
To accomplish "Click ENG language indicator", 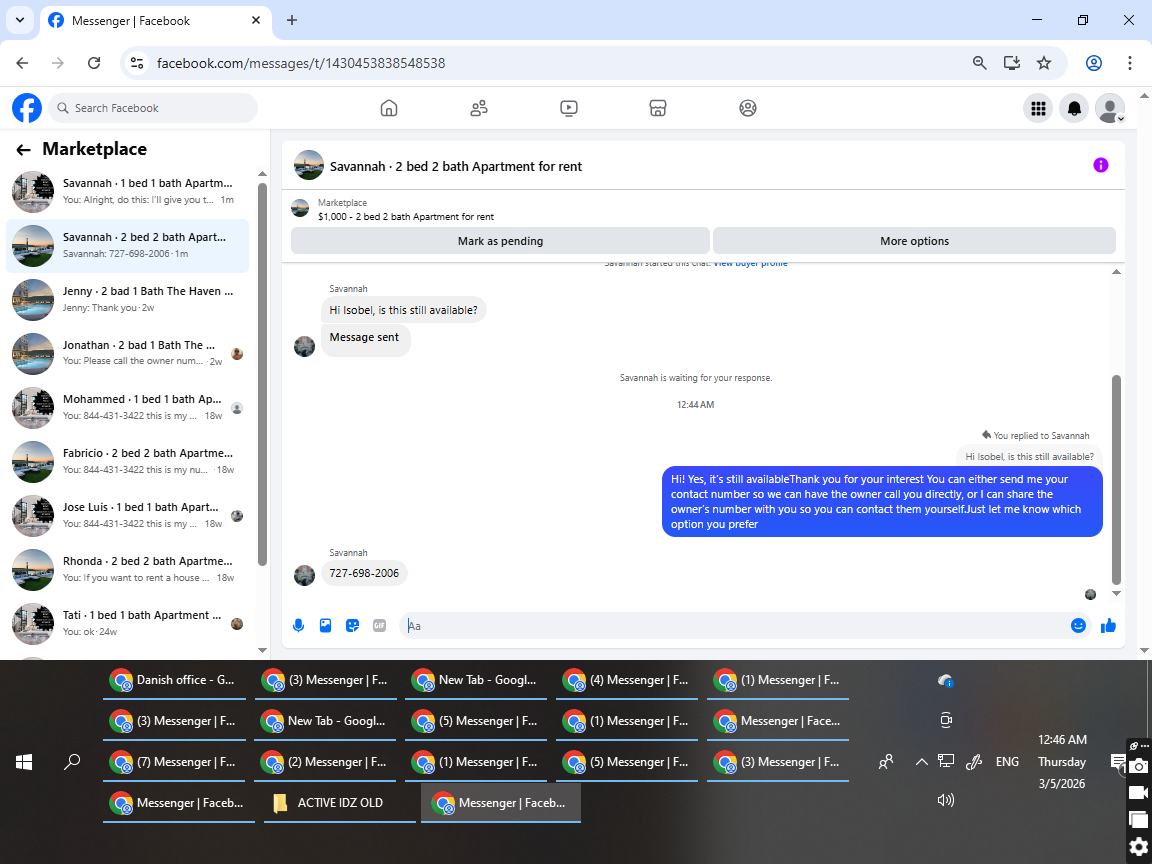I will (x=1007, y=762).
